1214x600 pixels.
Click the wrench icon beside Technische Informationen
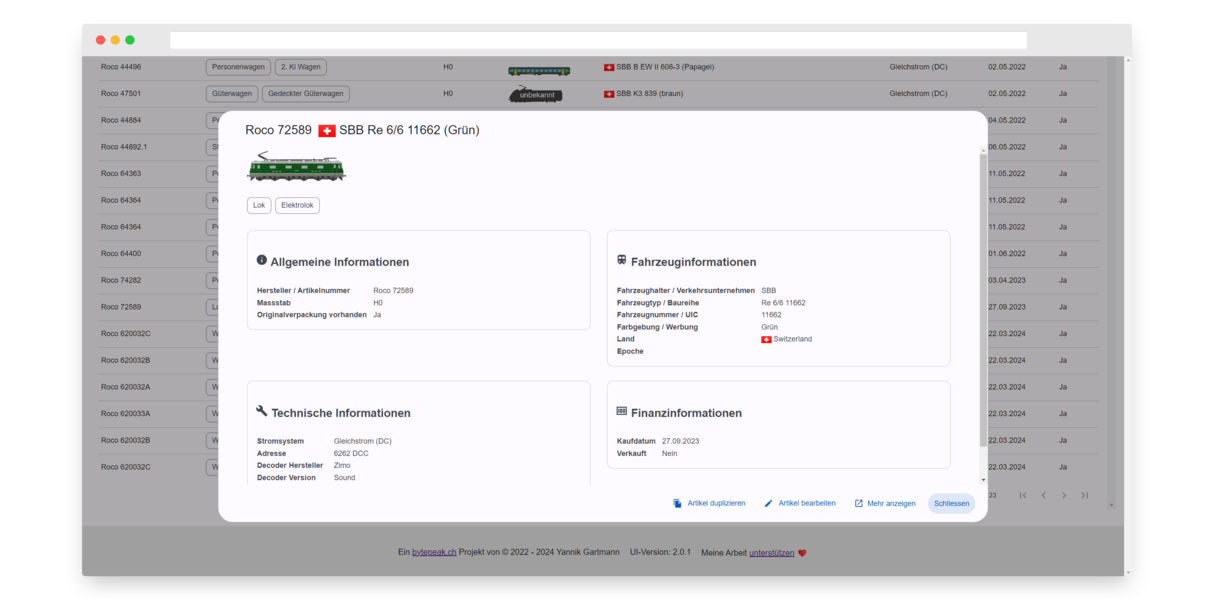pos(262,411)
